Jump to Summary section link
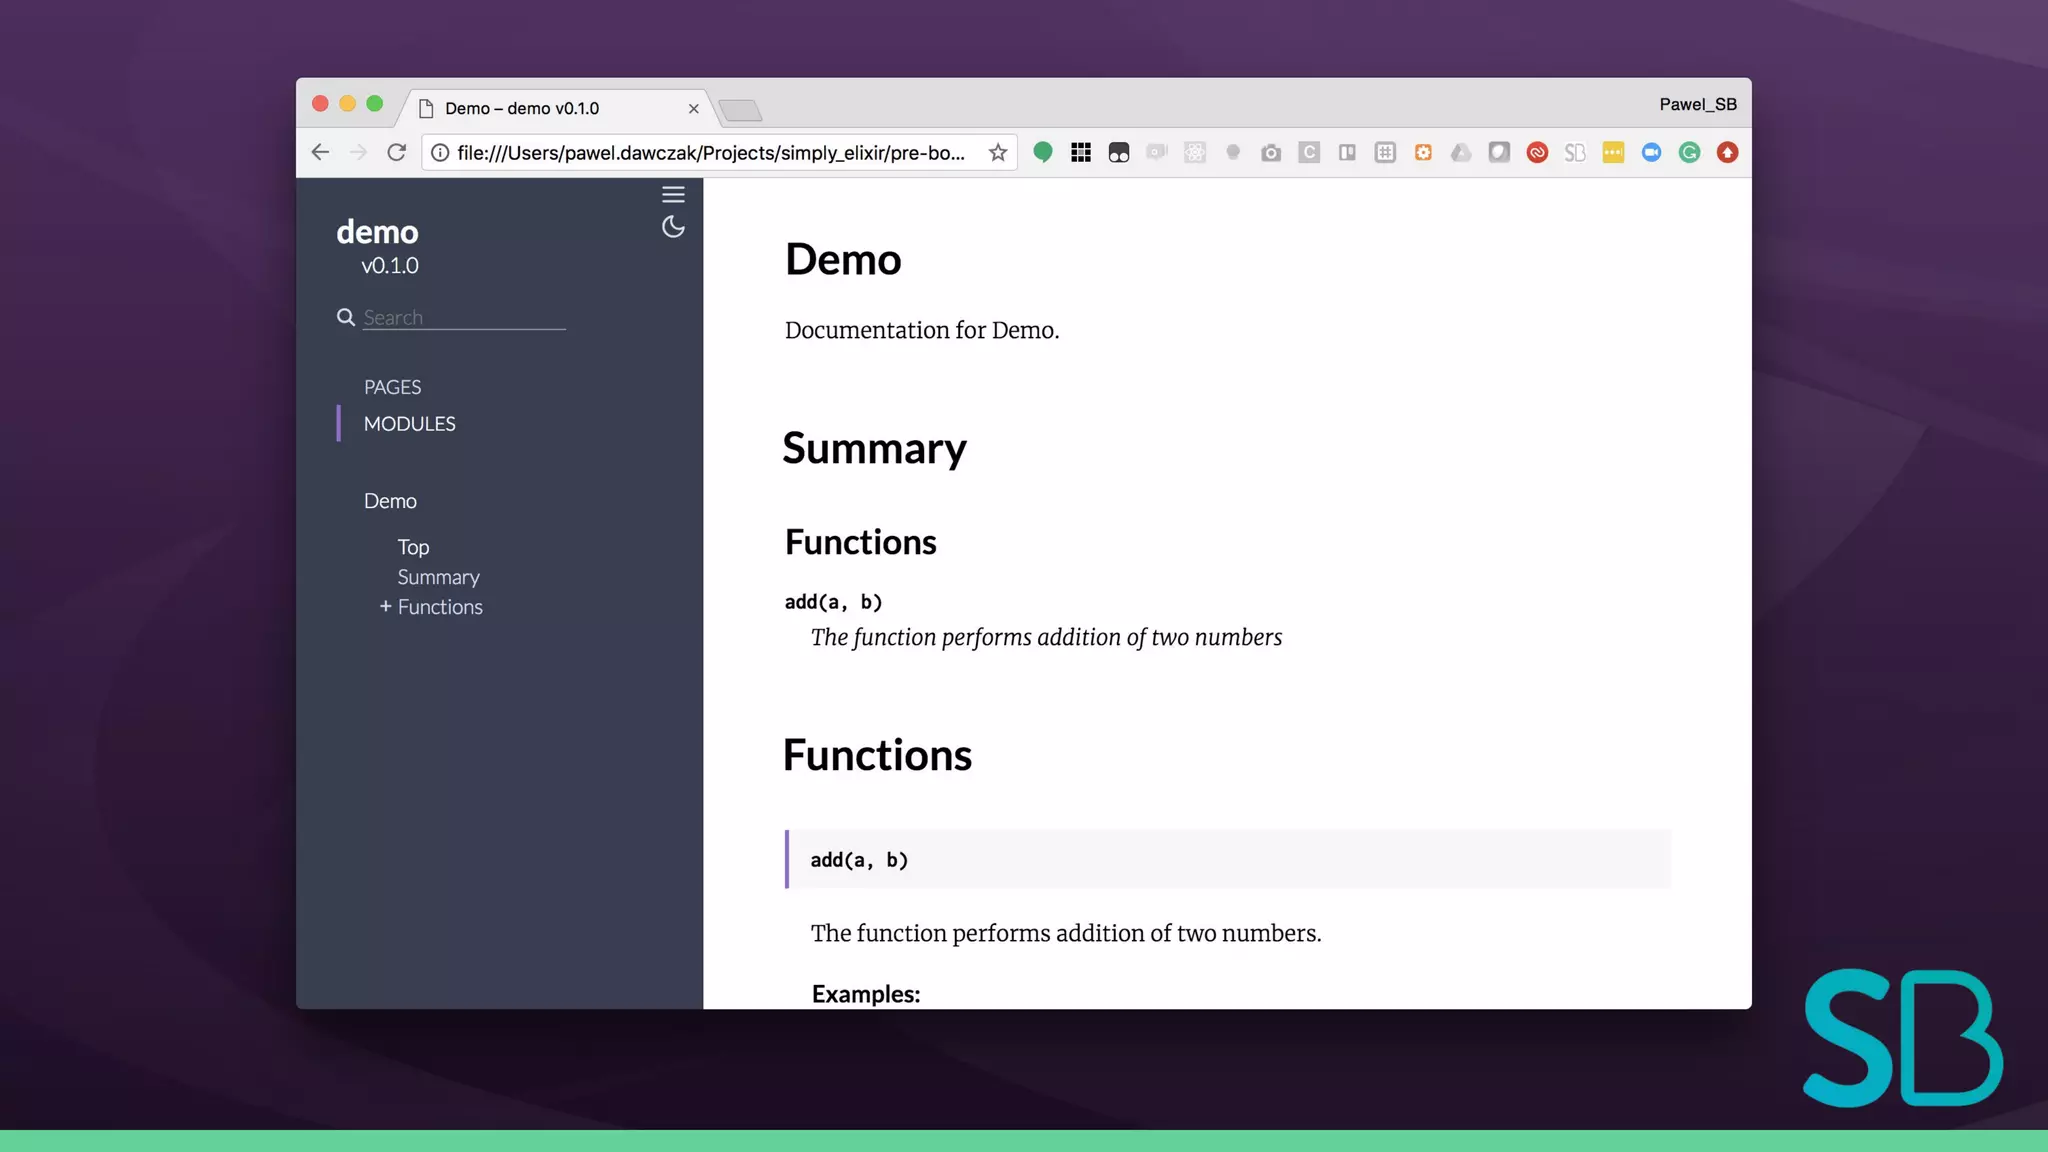The image size is (2048, 1152). [438, 577]
